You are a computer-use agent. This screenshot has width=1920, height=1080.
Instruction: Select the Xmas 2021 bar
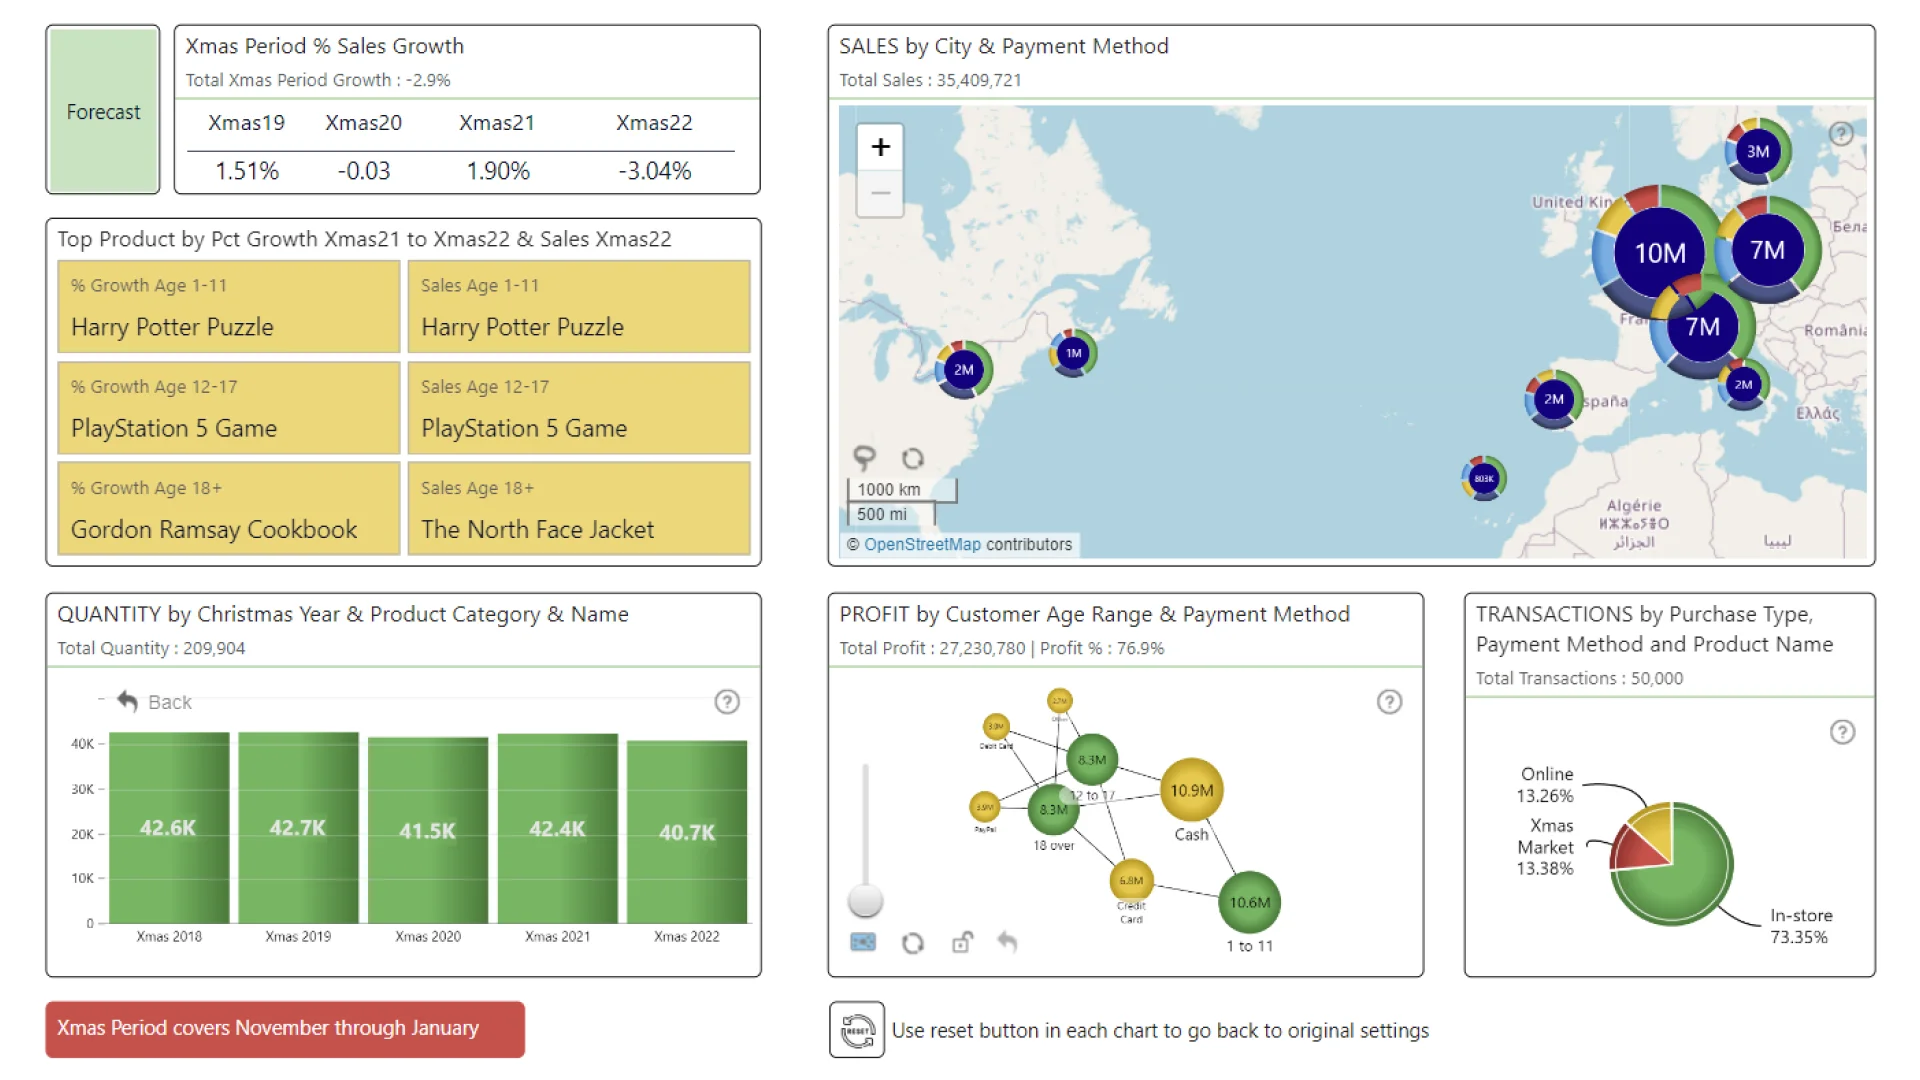point(557,828)
